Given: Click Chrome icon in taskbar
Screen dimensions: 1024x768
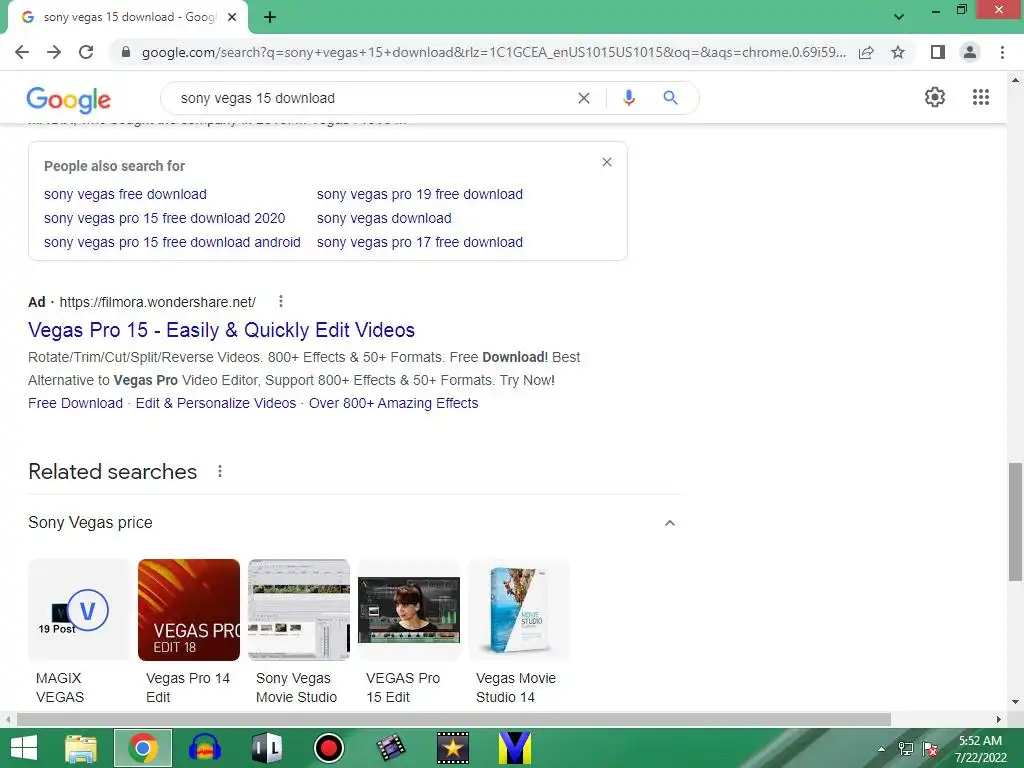Looking at the screenshot, I should click(143, 748).
